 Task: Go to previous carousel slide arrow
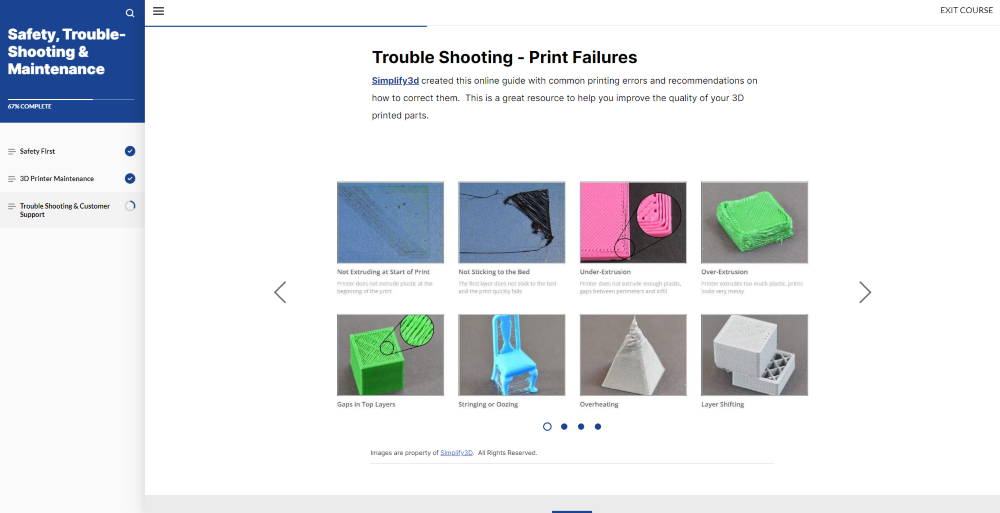280,292
